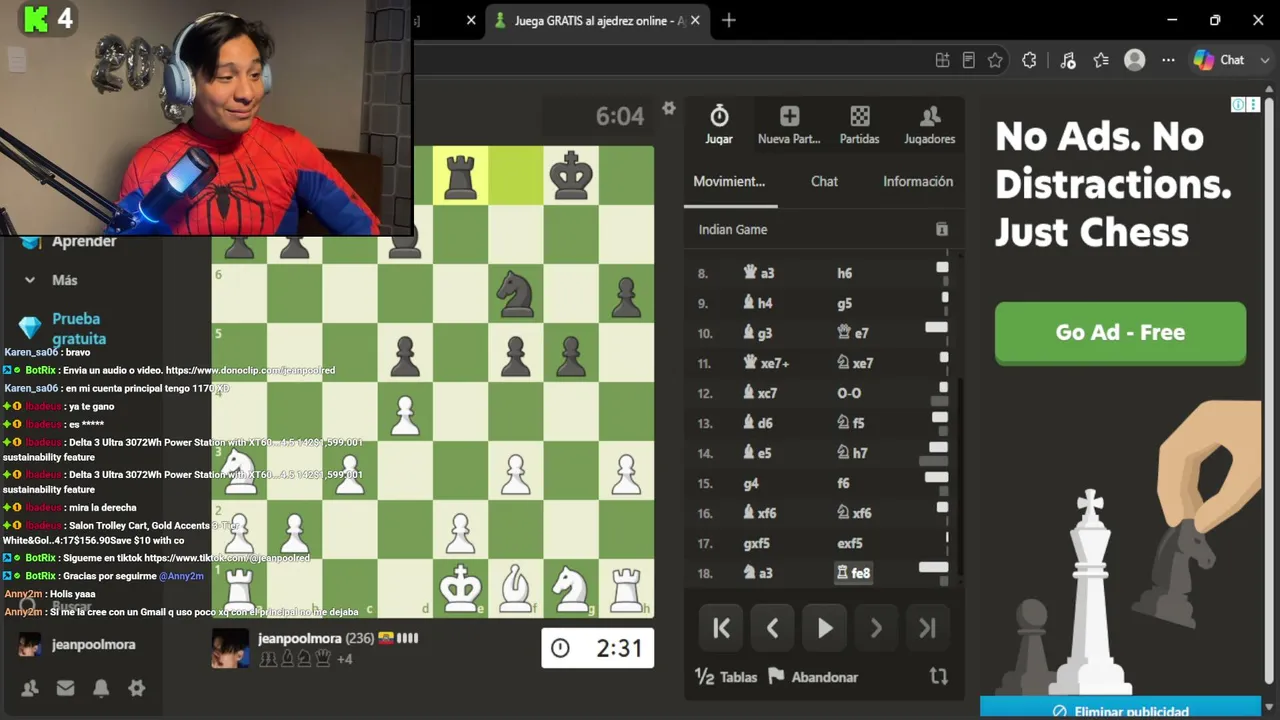
Task: Select the black knight on f6
Action: click(x=516, y=294)
